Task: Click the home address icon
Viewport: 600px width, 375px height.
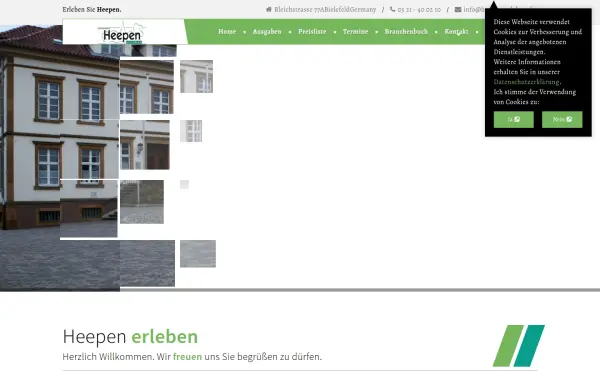Action: 269,10
